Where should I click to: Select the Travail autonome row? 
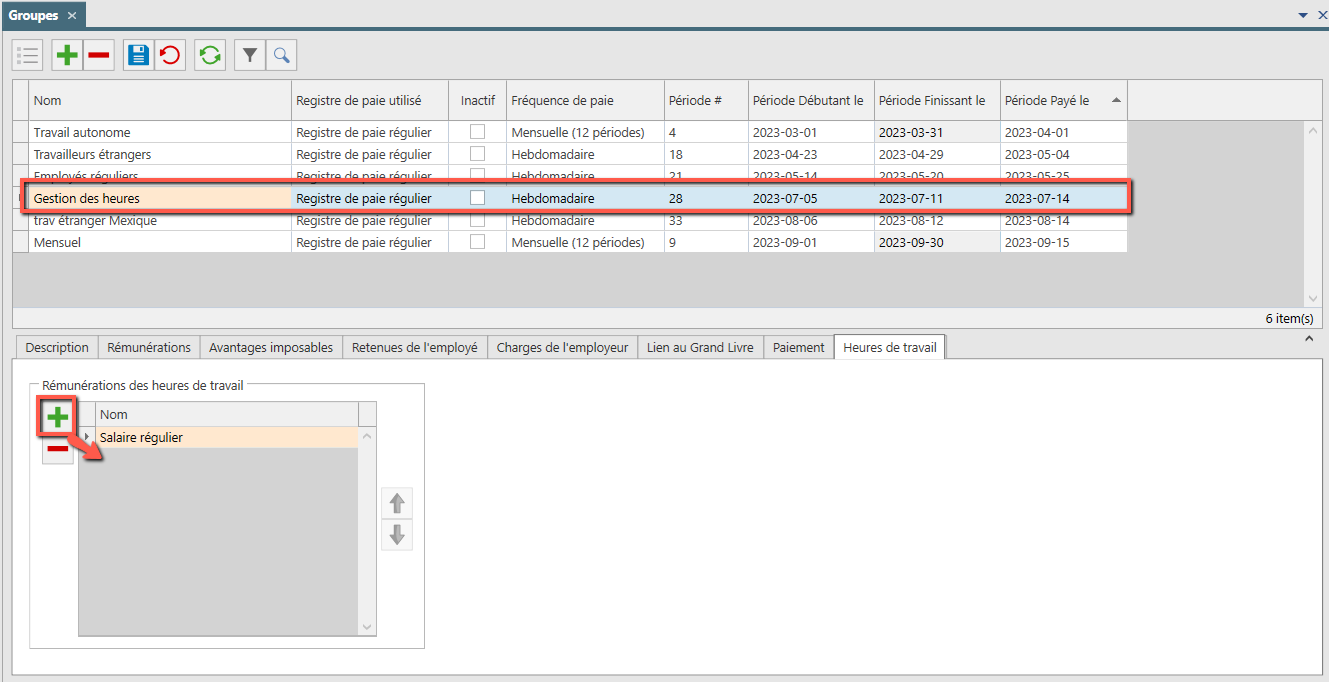coord(569,132)
